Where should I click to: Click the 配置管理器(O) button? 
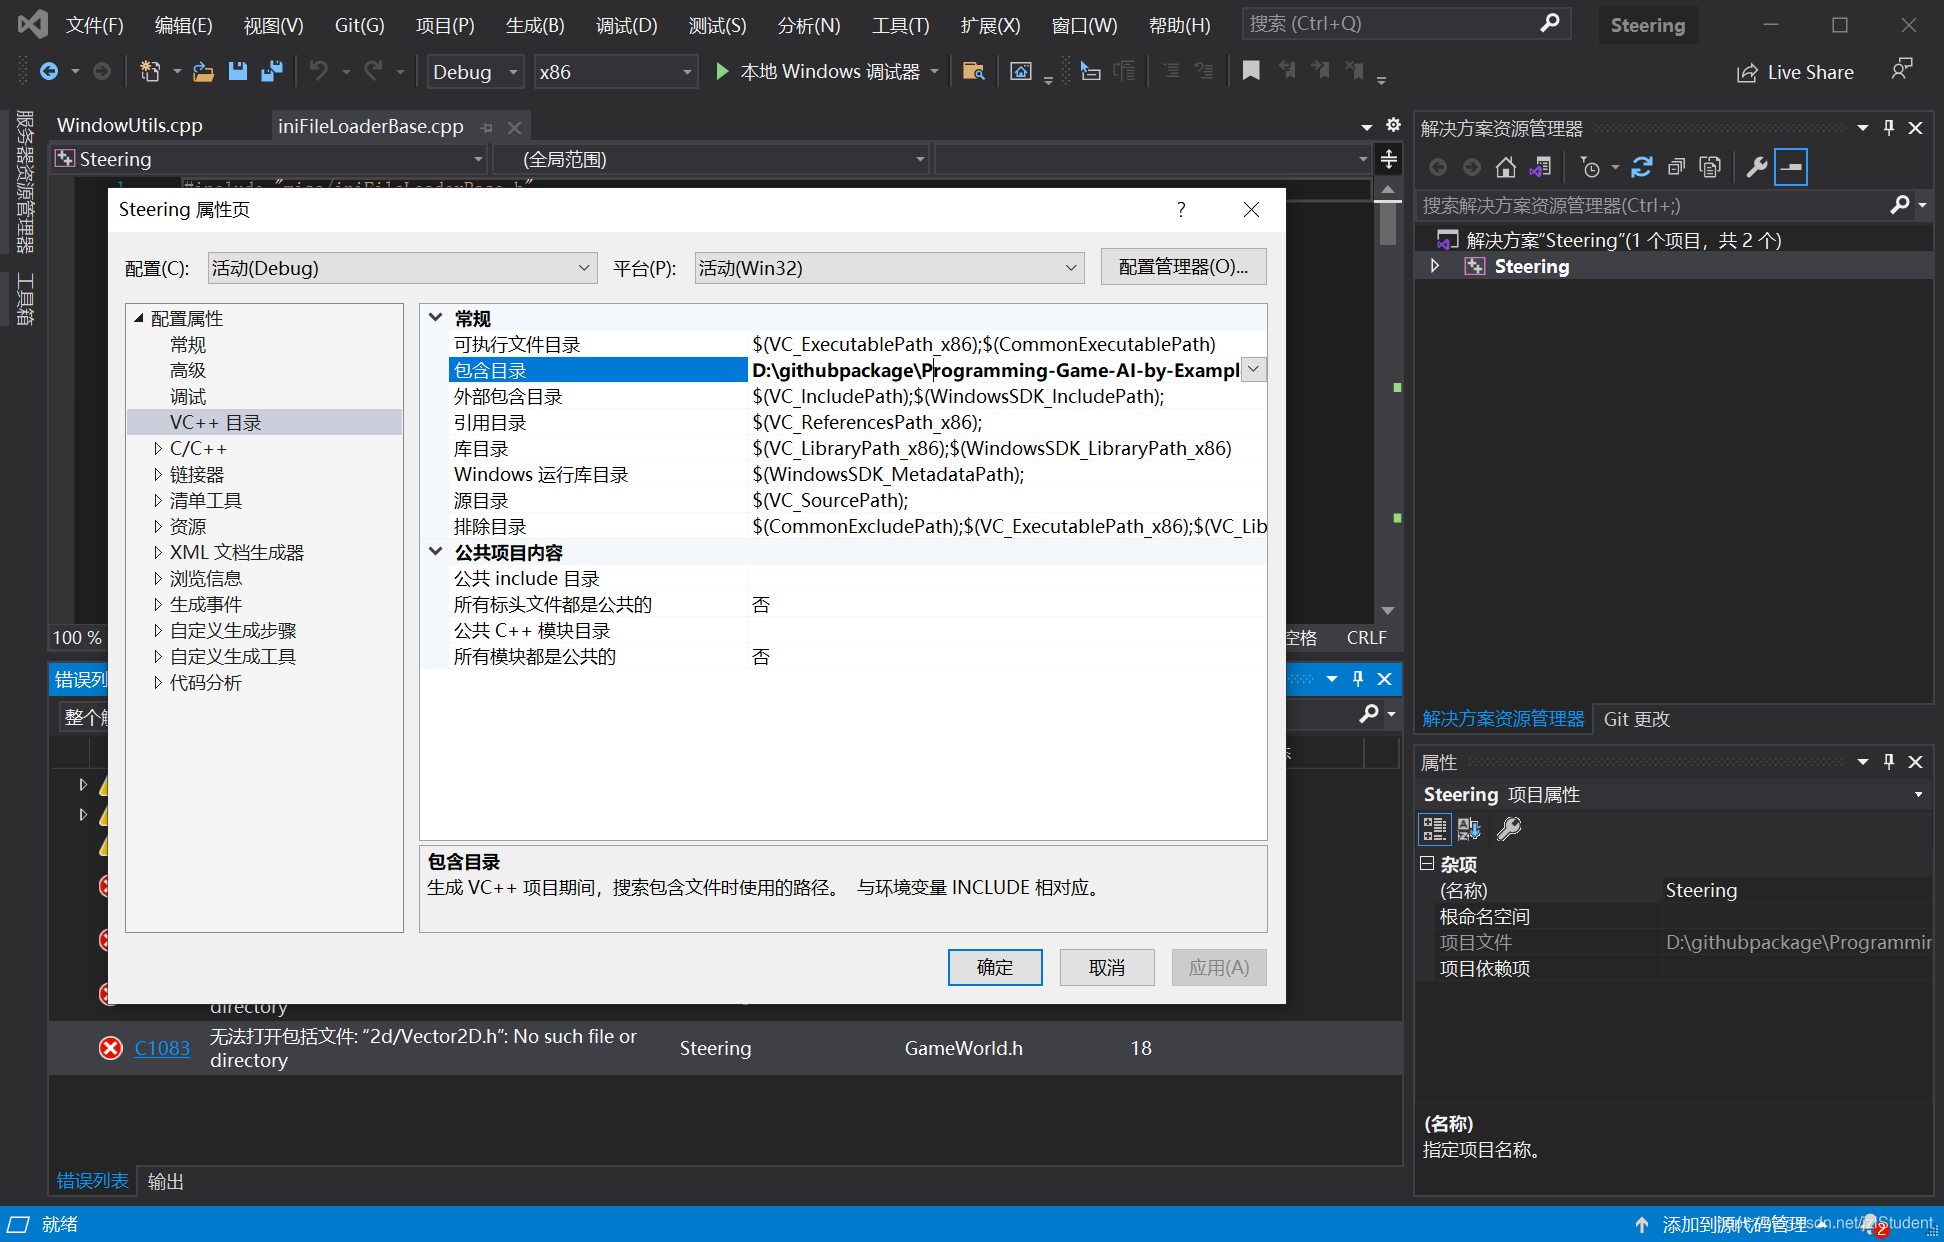click(1185, 269)
